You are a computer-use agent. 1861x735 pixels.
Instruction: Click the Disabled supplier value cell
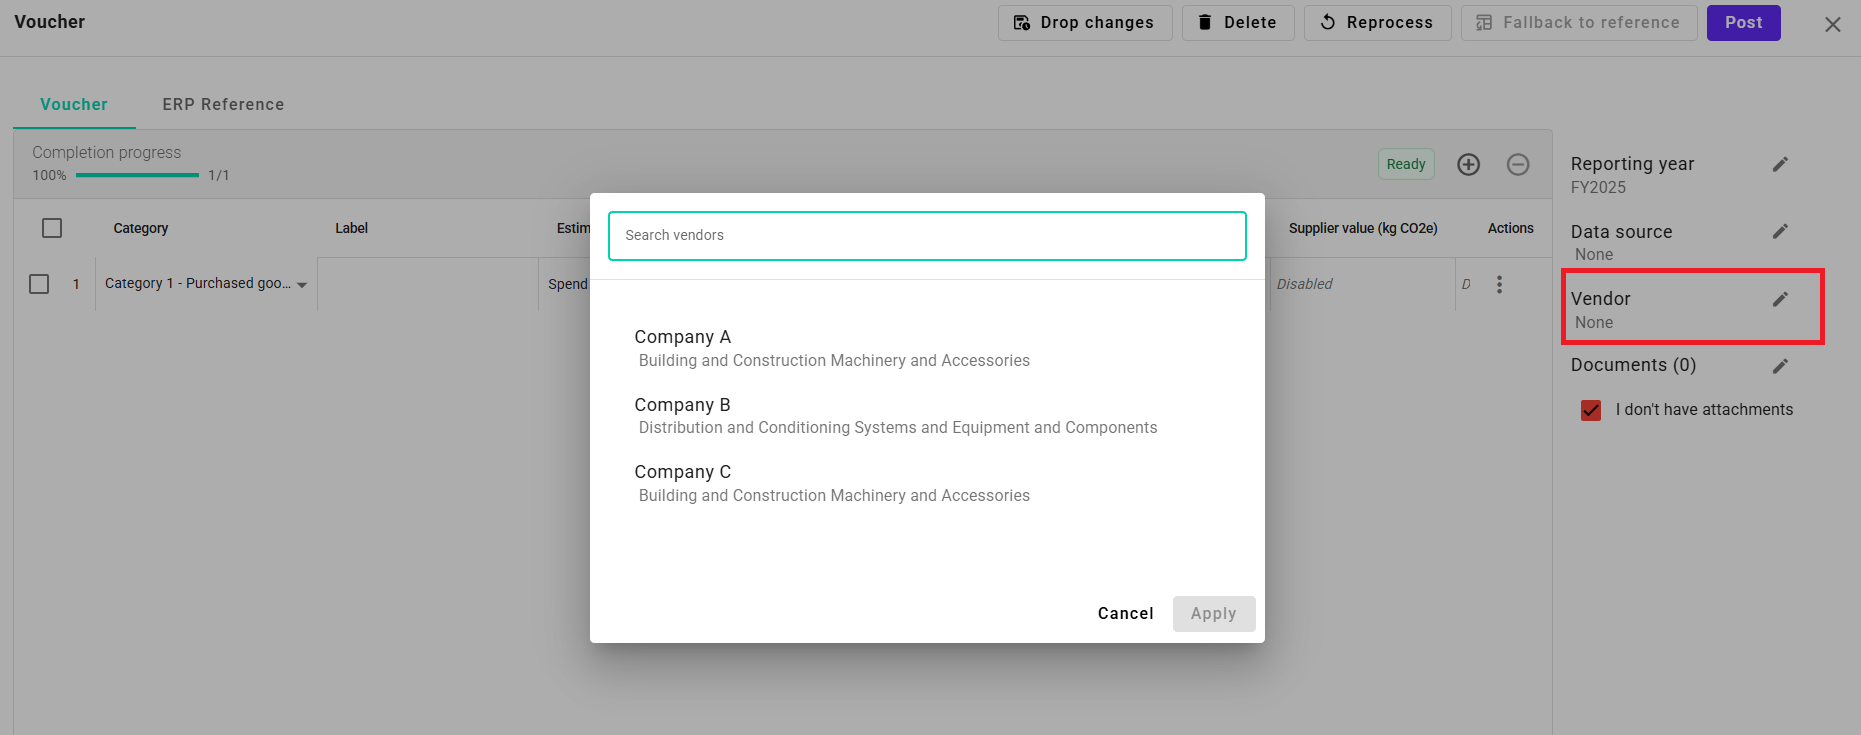coord(1362,284)
